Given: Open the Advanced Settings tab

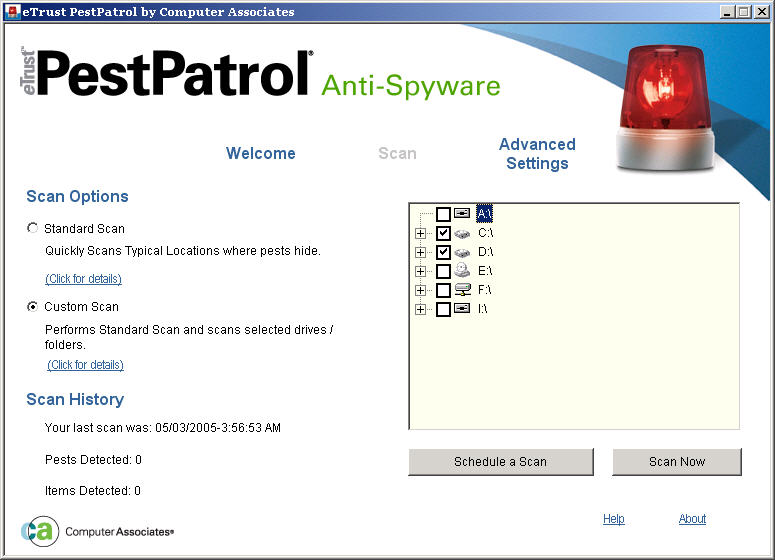Looking at the screenshot, I should 537,154.
